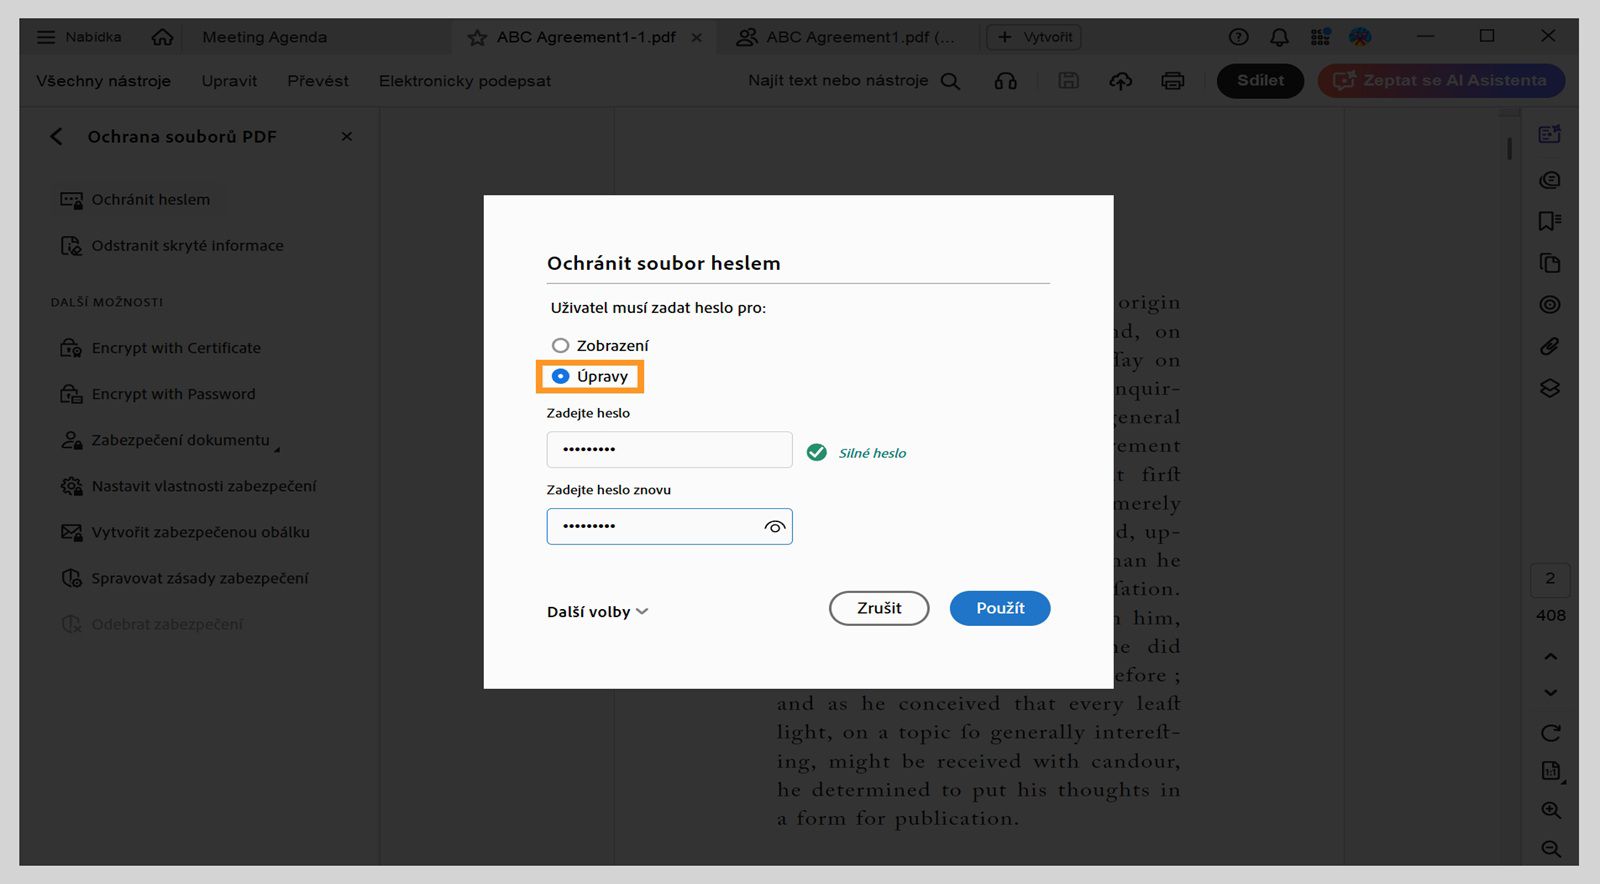The height and width of the screenshot is (884, 1600).
Task: Click the zoom out magnifier icon
Action: click(1551, 849)
